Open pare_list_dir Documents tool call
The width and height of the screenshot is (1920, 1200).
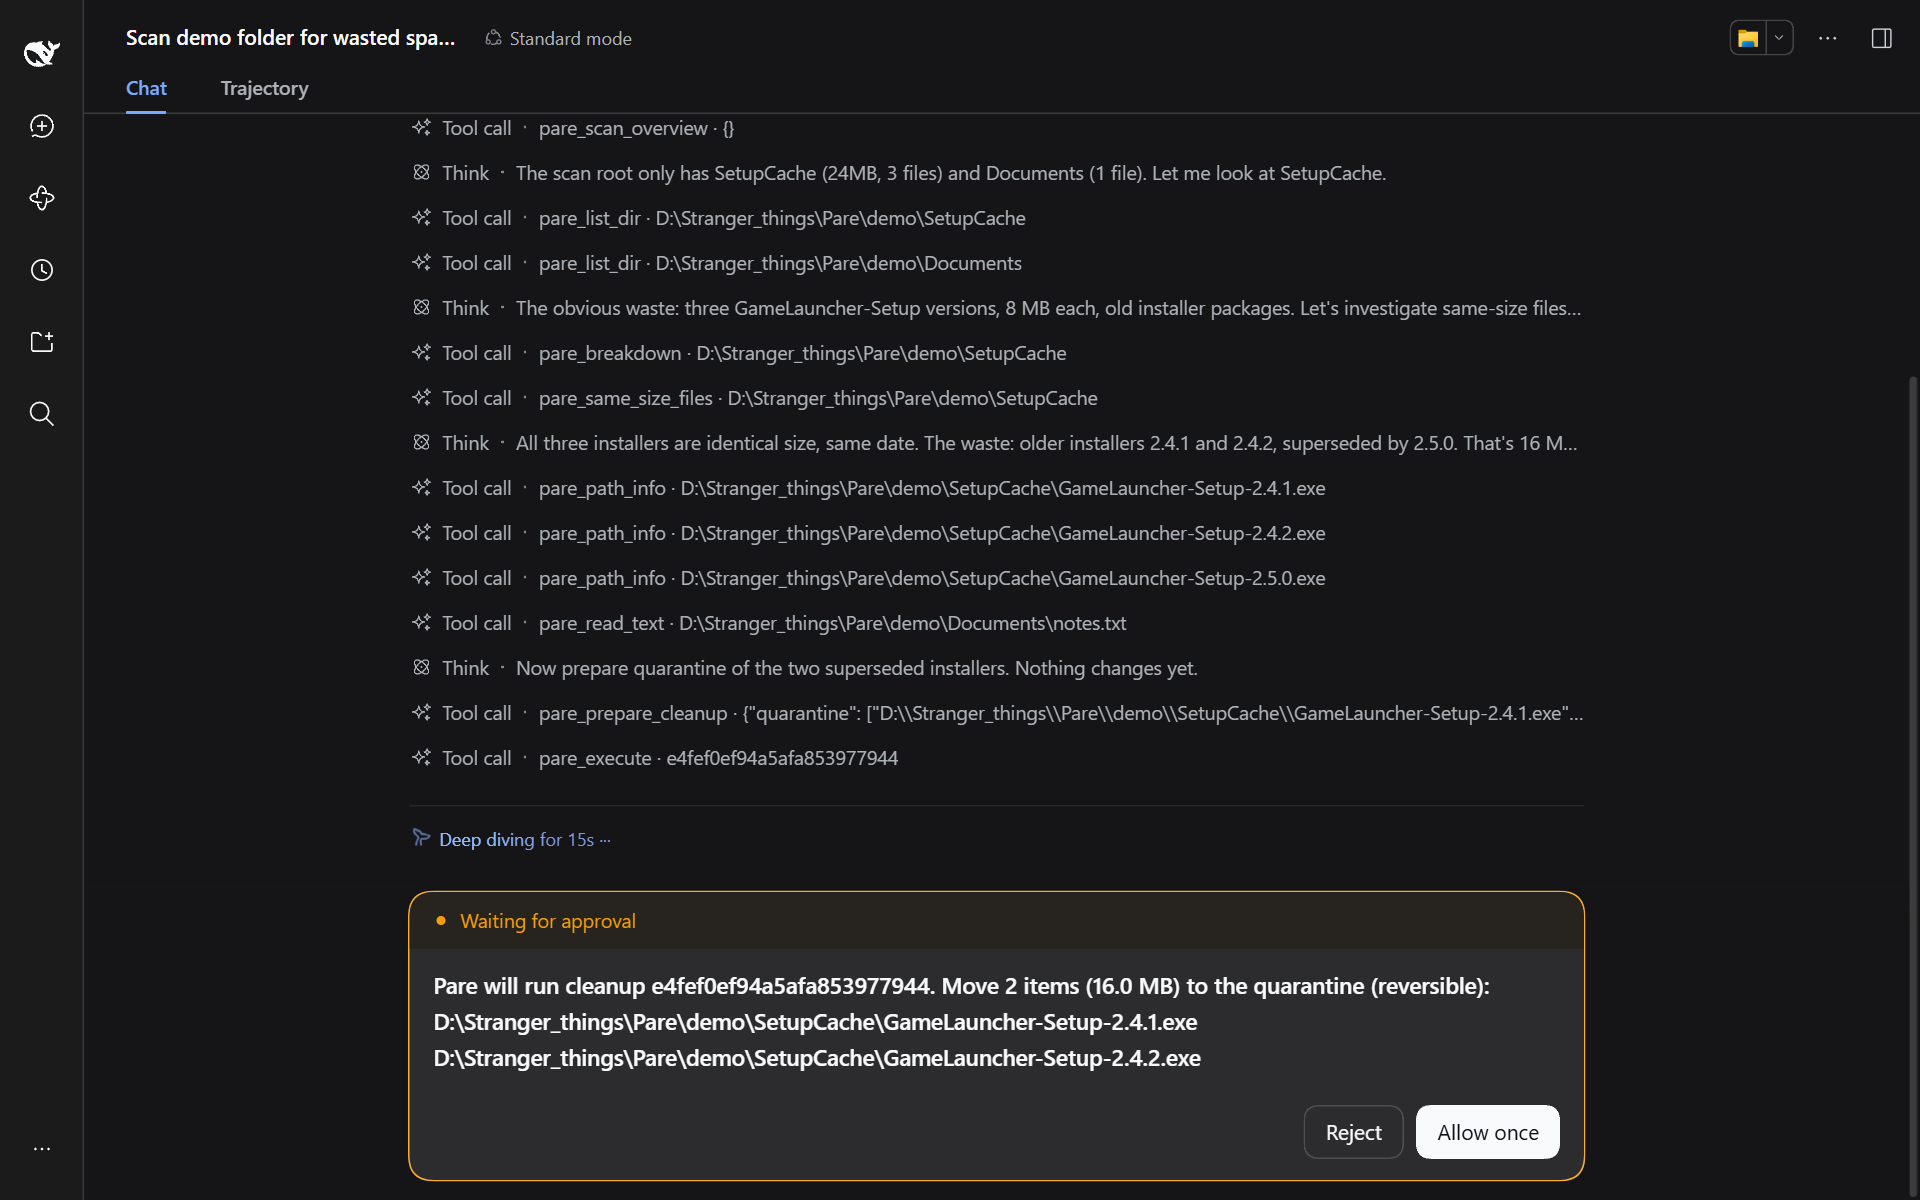click(717, 263)
